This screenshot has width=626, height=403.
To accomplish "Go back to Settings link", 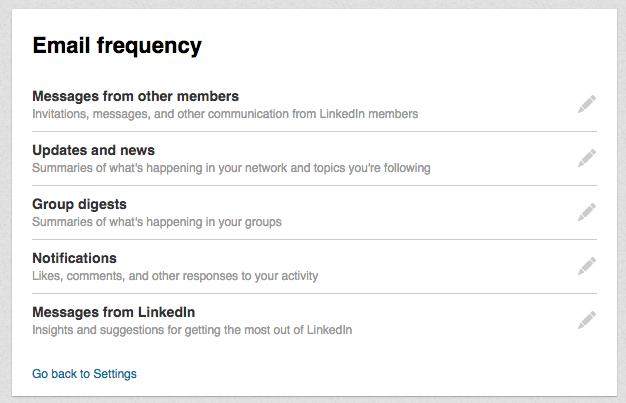I will click(x=84, y=374).
